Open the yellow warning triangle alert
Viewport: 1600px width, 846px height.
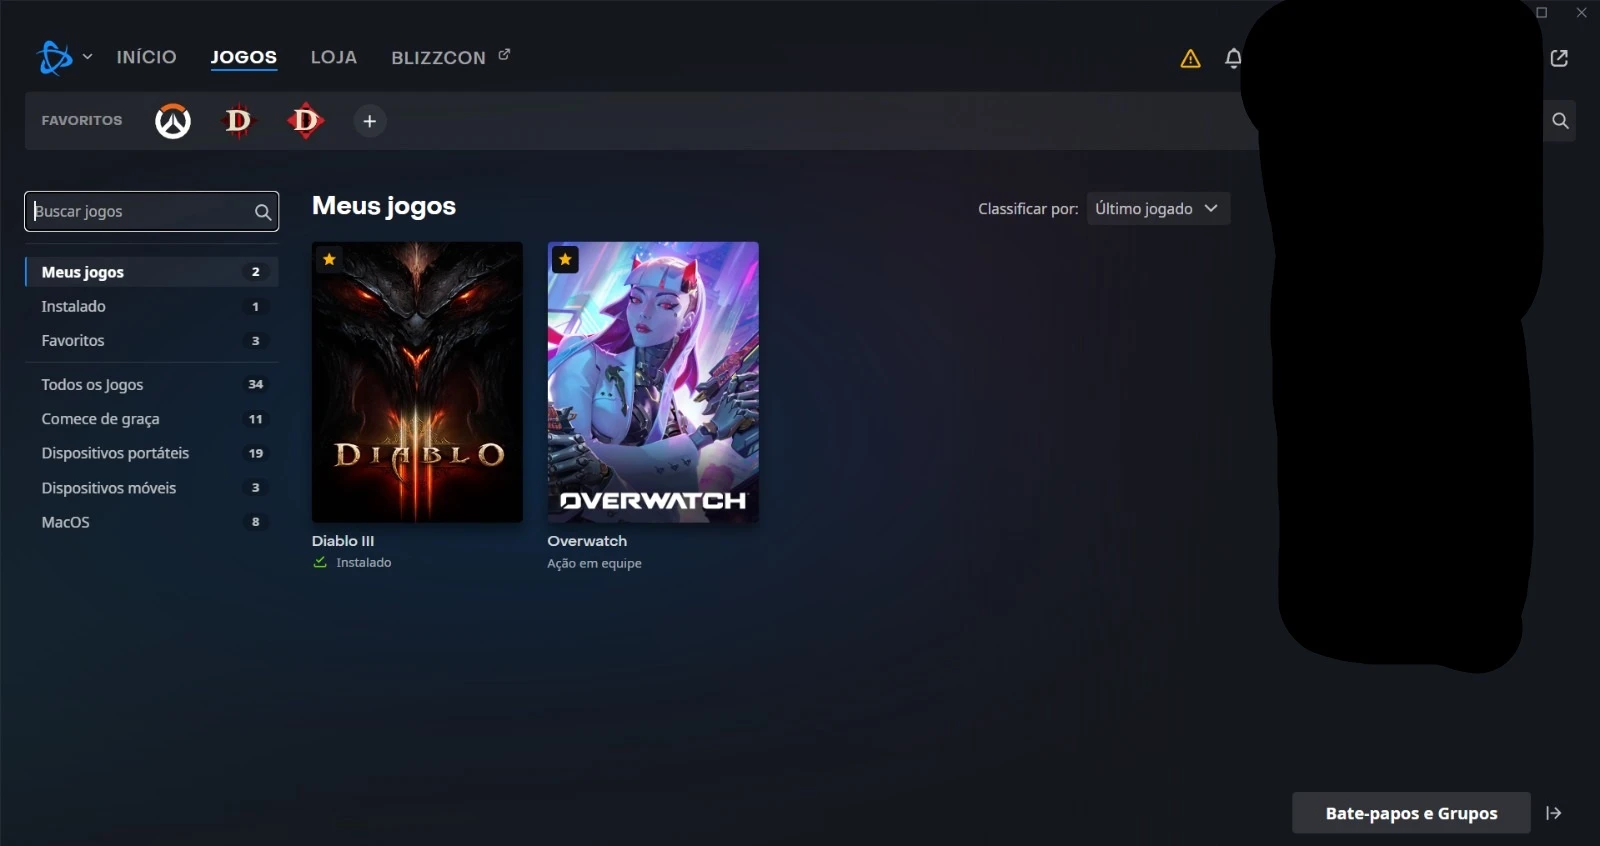point(1190,59)
